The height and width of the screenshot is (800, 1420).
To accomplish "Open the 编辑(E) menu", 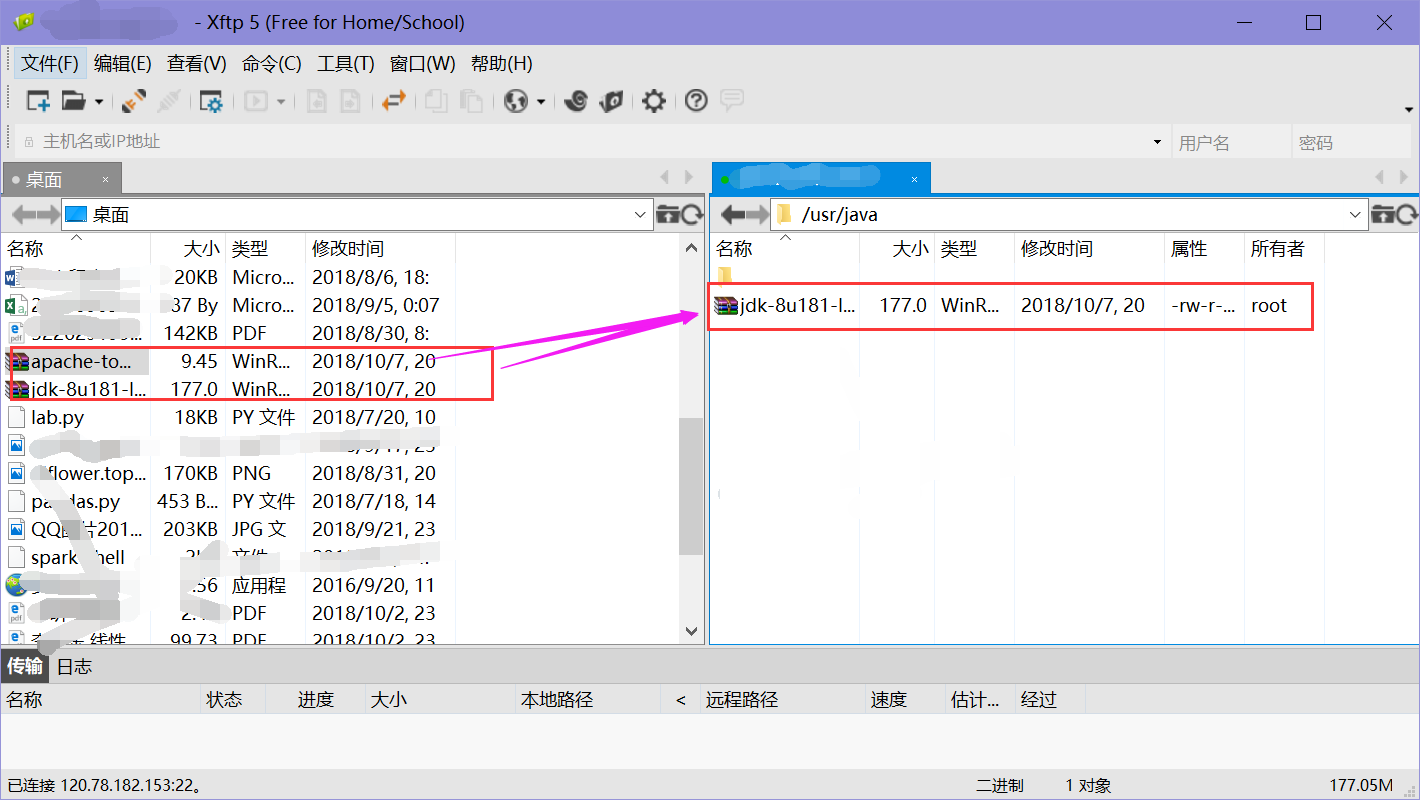I will click(x=123, y=64).
